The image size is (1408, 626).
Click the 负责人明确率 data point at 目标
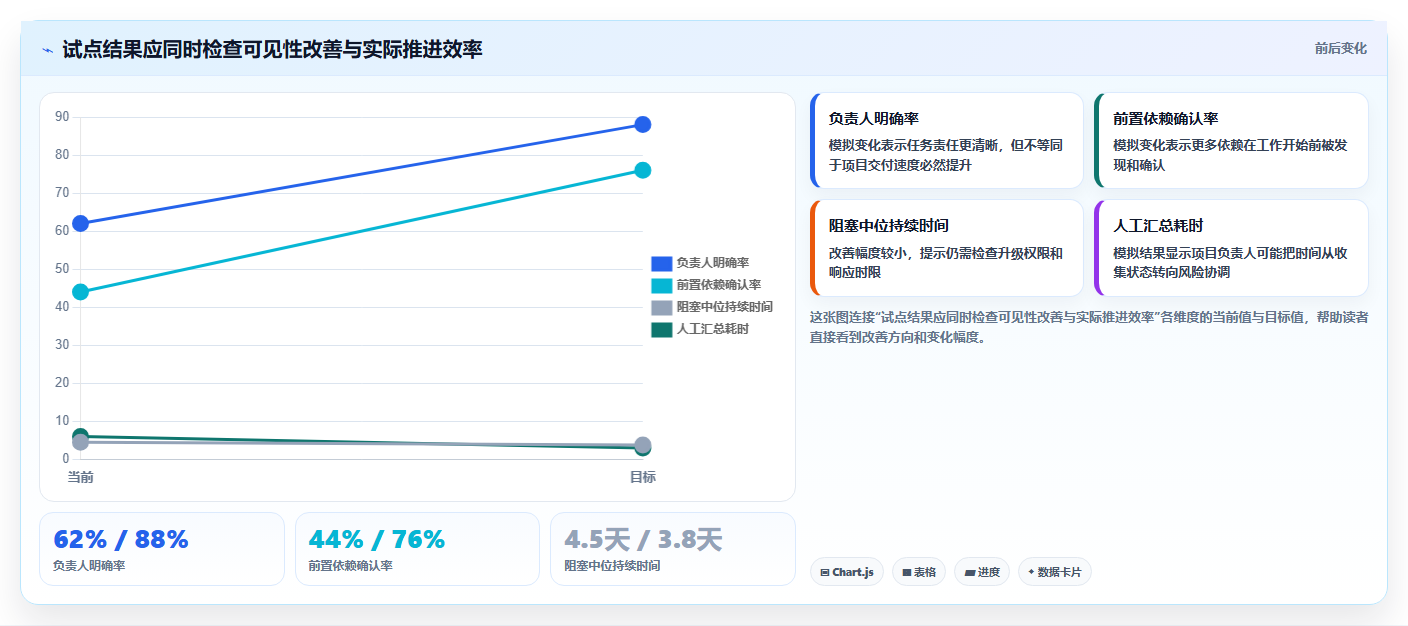point(643,124)
